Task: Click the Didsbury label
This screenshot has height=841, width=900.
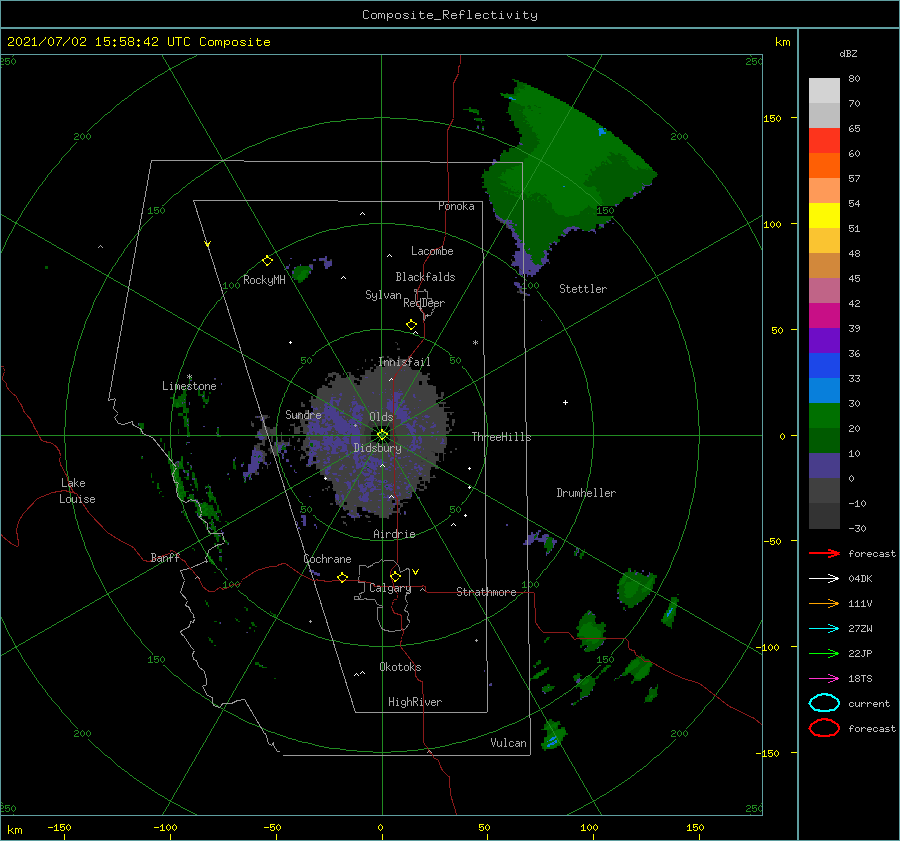Action: (378, 448)
